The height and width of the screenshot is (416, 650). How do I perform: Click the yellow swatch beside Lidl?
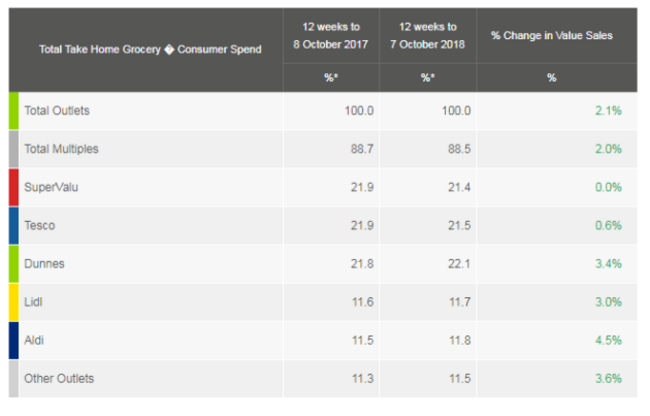coord(14,302)
